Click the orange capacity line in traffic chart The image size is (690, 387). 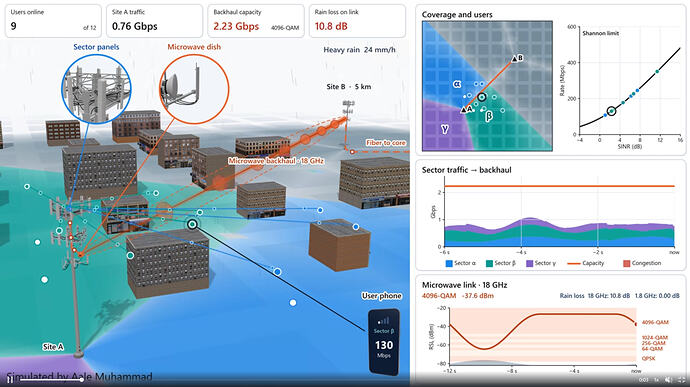coord(559,186)
